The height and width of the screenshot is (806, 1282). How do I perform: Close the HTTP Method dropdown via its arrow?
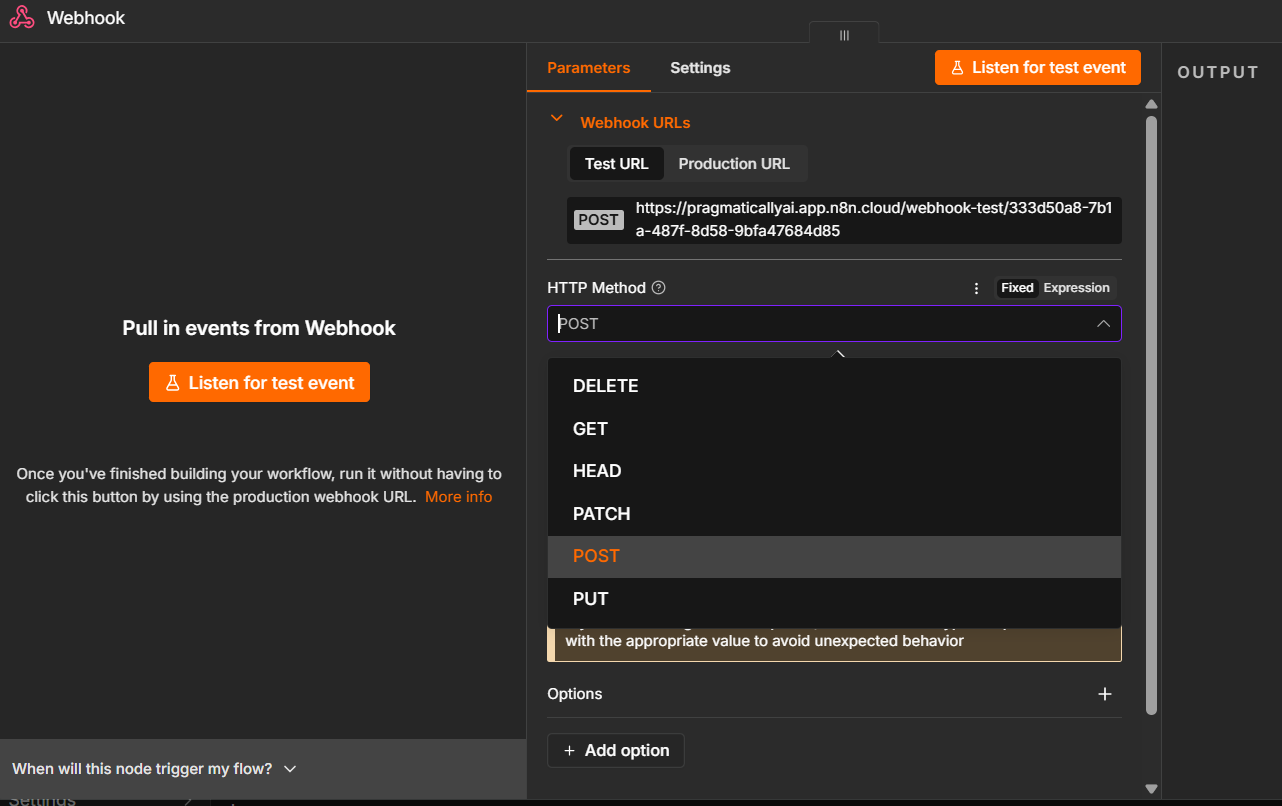point(1103,324)
